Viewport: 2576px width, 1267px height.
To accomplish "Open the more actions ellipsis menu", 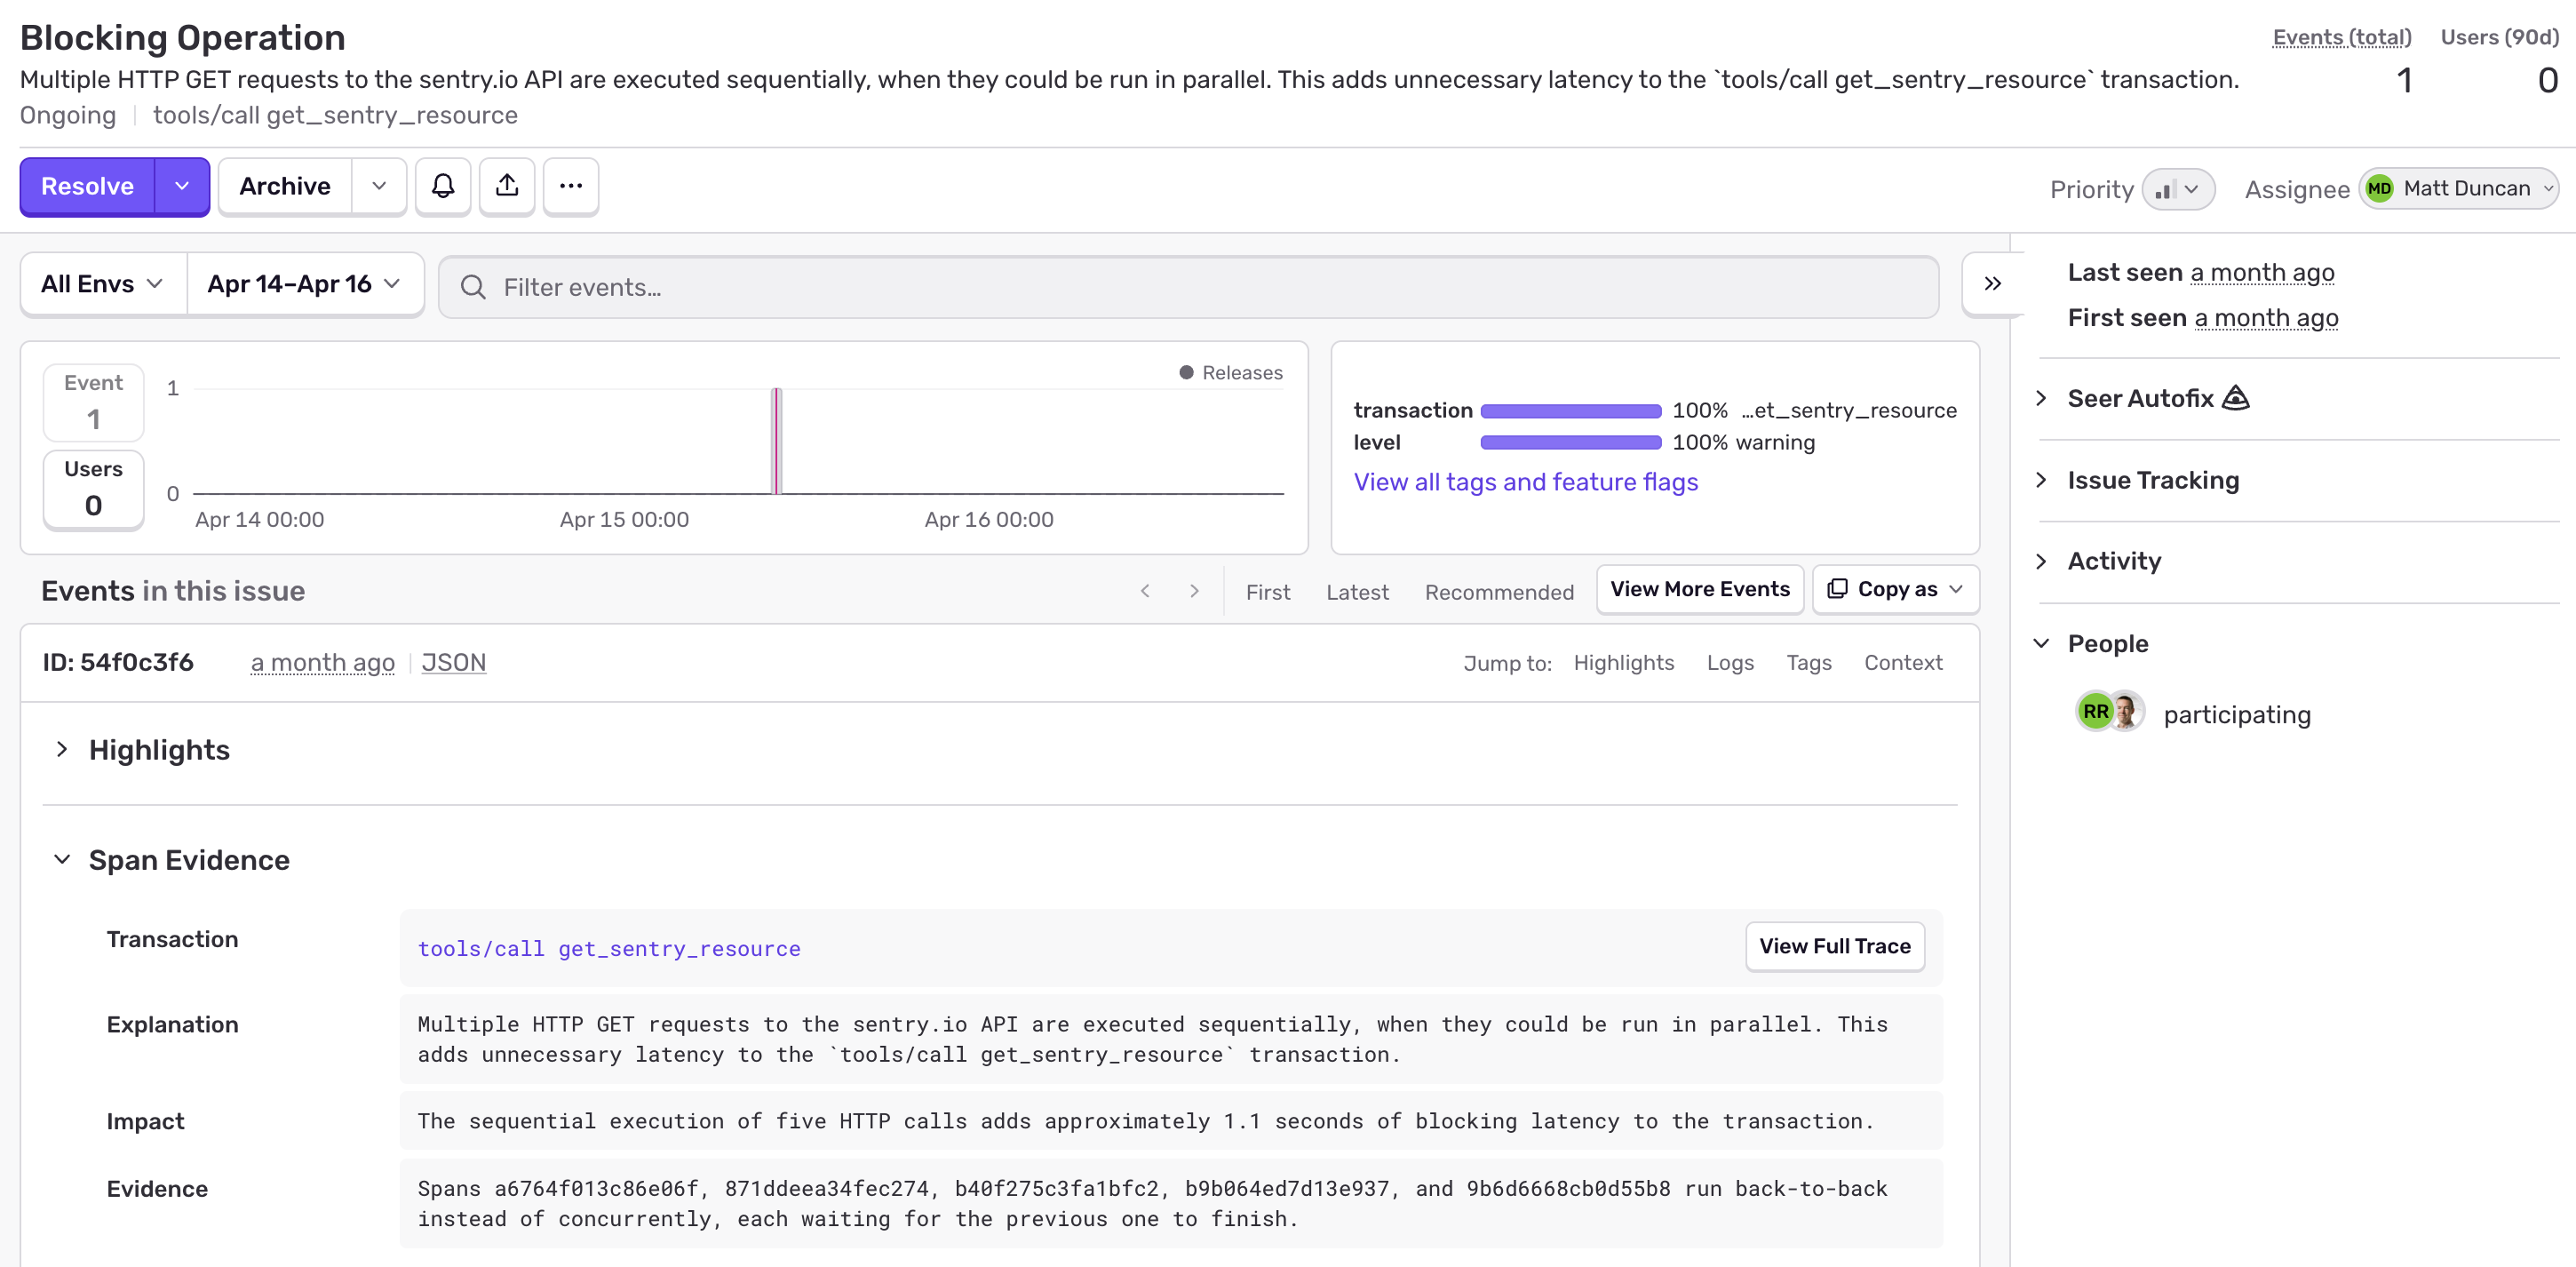I will point(571,187).
